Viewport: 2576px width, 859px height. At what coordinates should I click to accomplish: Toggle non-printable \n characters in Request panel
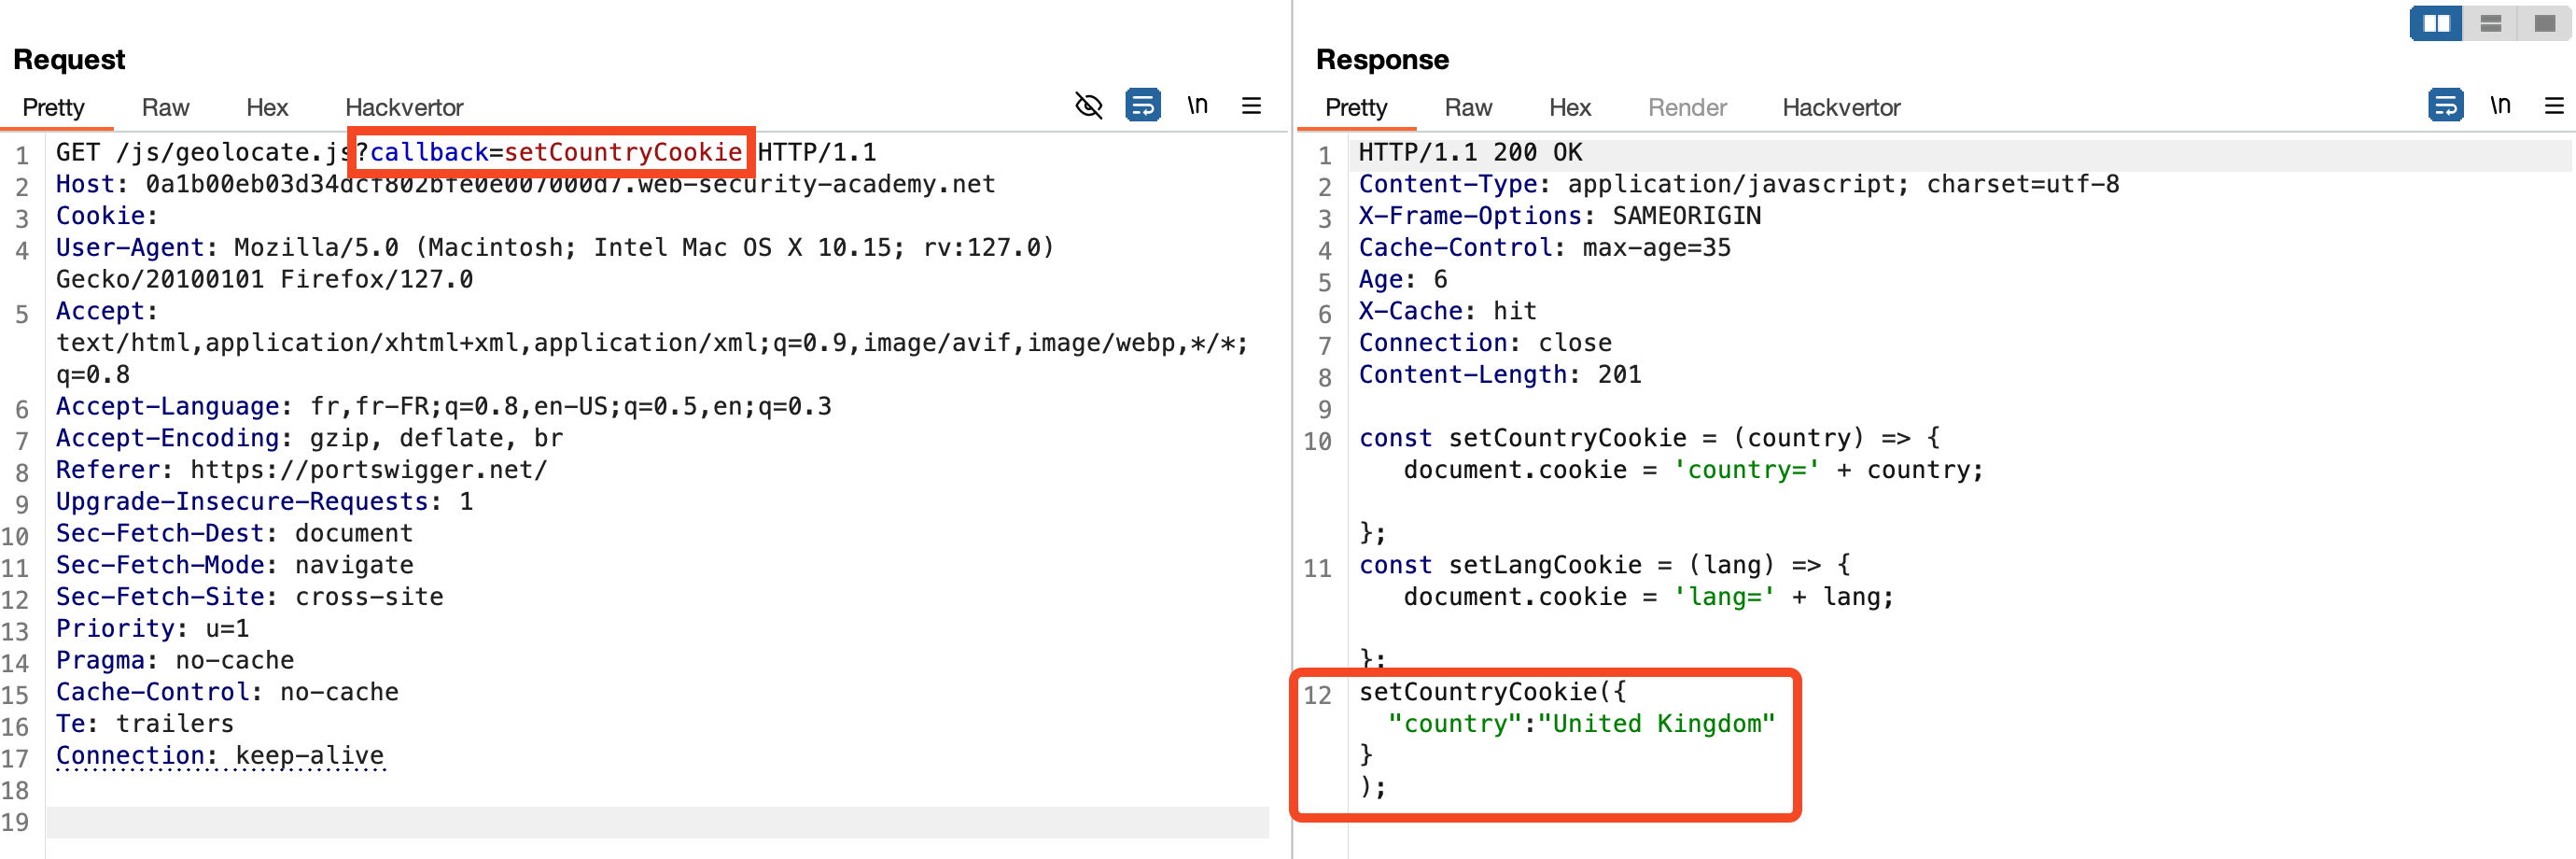[1197, 105]
